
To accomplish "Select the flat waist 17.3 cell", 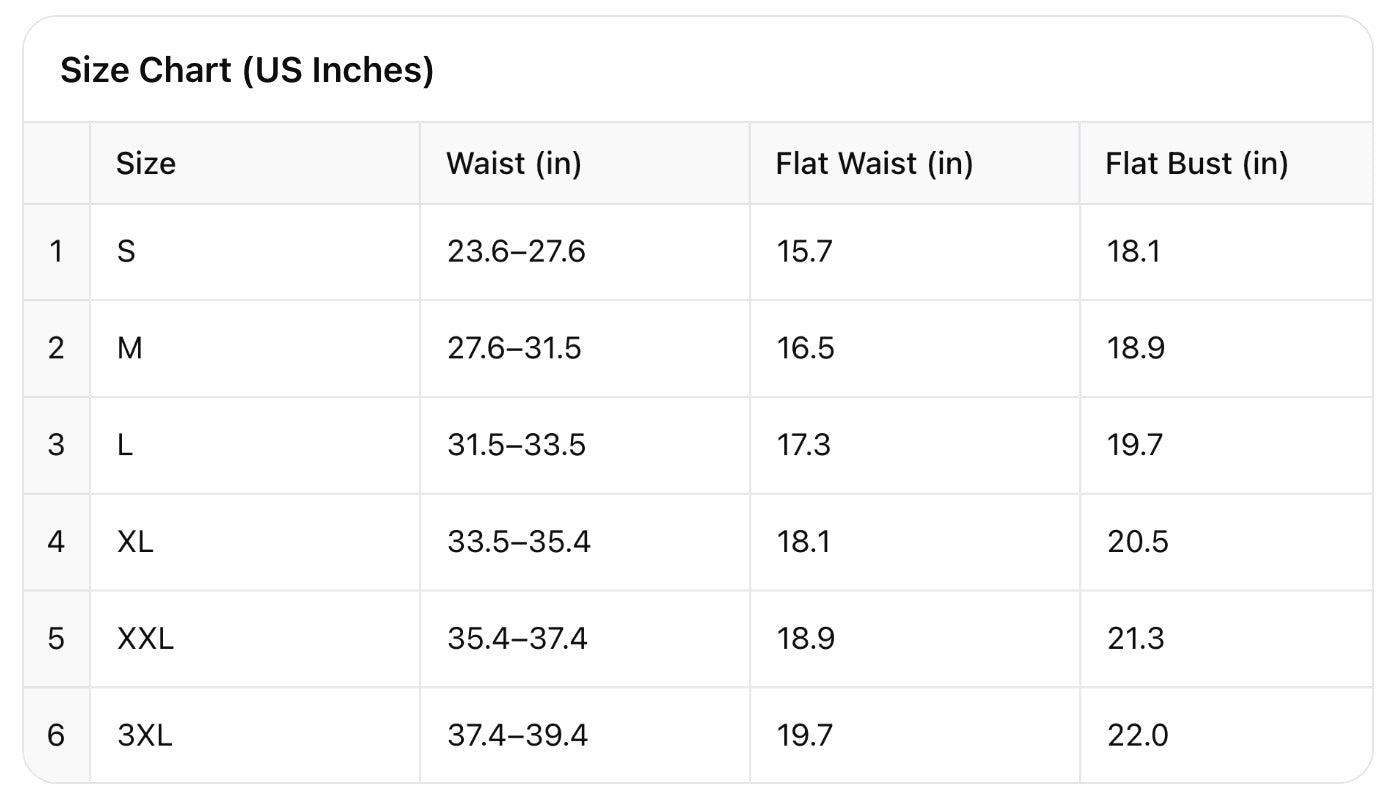I will [804, 444].
